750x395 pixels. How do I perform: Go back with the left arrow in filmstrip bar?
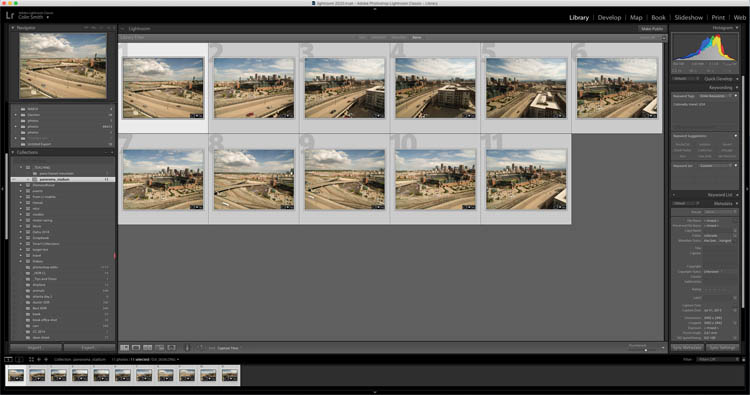pyautogui.click(x=39, y=359)
